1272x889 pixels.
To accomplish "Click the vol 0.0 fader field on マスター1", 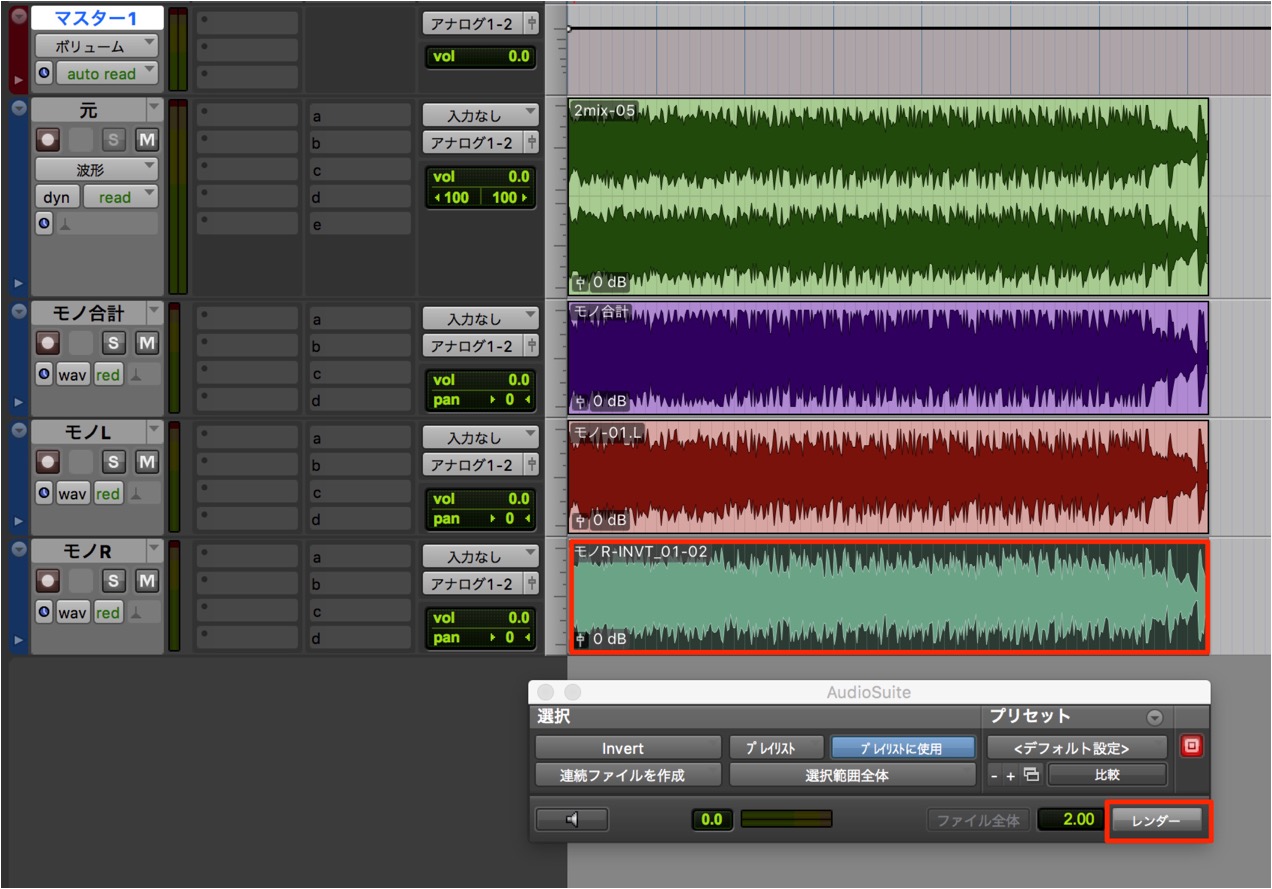I will click(480, 57).
